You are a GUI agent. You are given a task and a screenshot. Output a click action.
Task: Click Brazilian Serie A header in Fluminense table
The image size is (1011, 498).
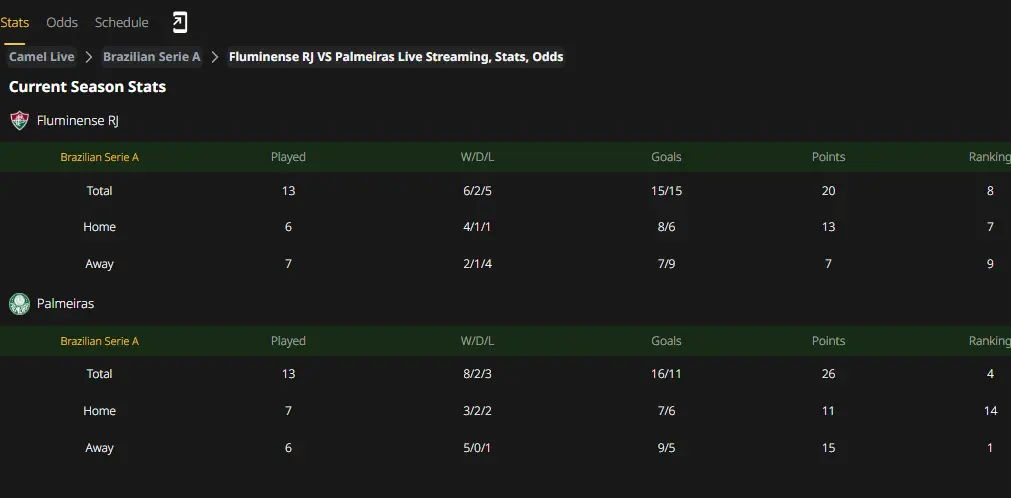tap(99, 157)
